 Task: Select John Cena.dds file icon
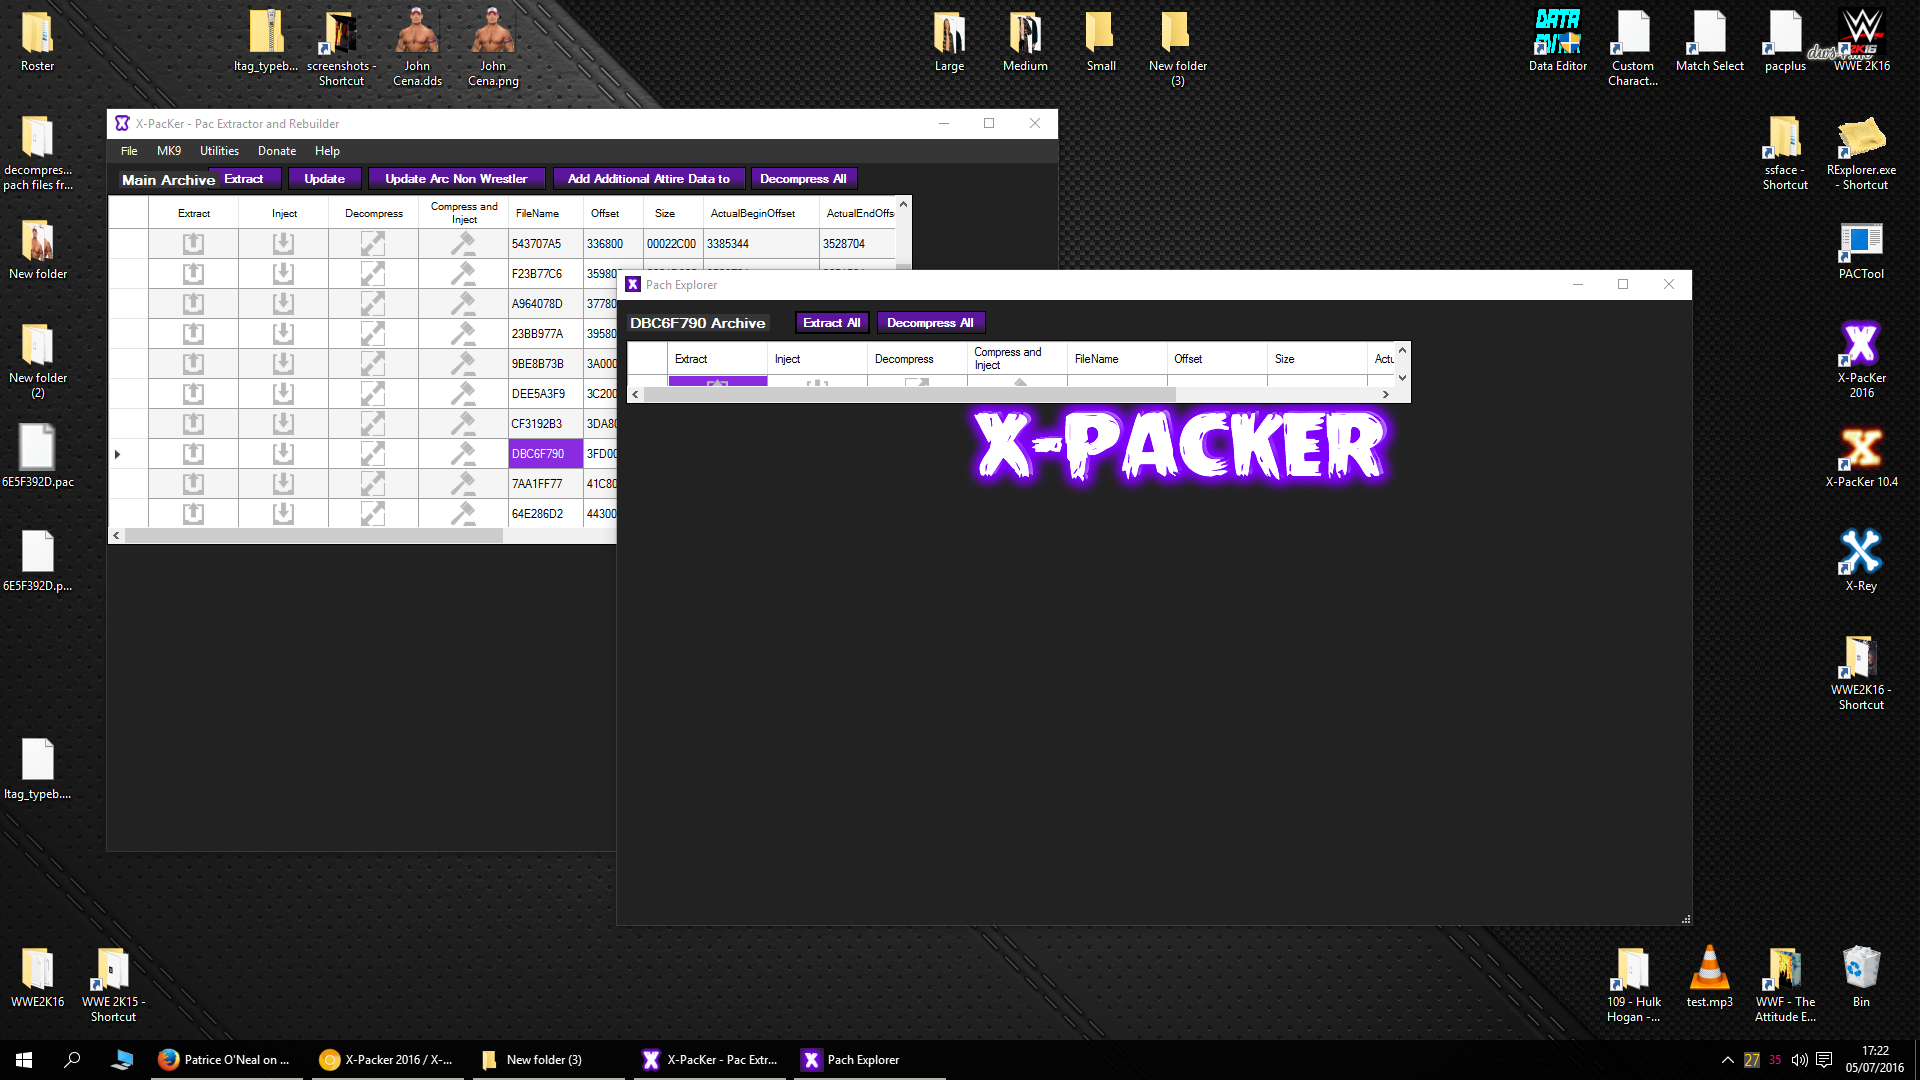[417, 46]
